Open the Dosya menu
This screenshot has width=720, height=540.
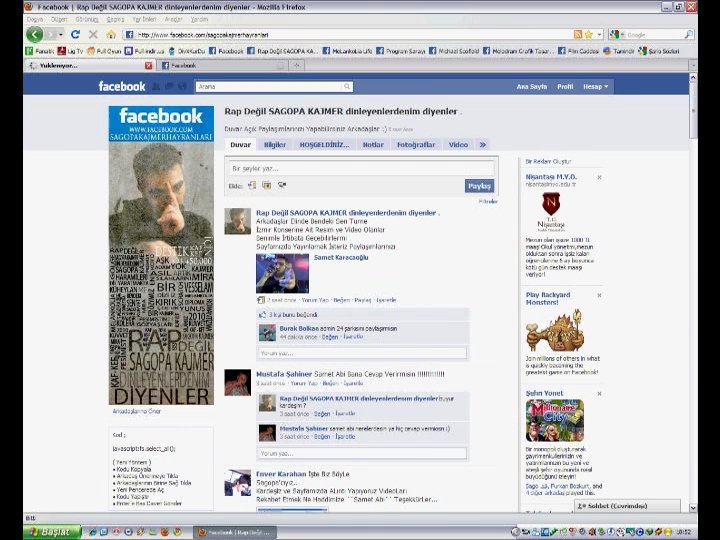(x=35, y=19)
